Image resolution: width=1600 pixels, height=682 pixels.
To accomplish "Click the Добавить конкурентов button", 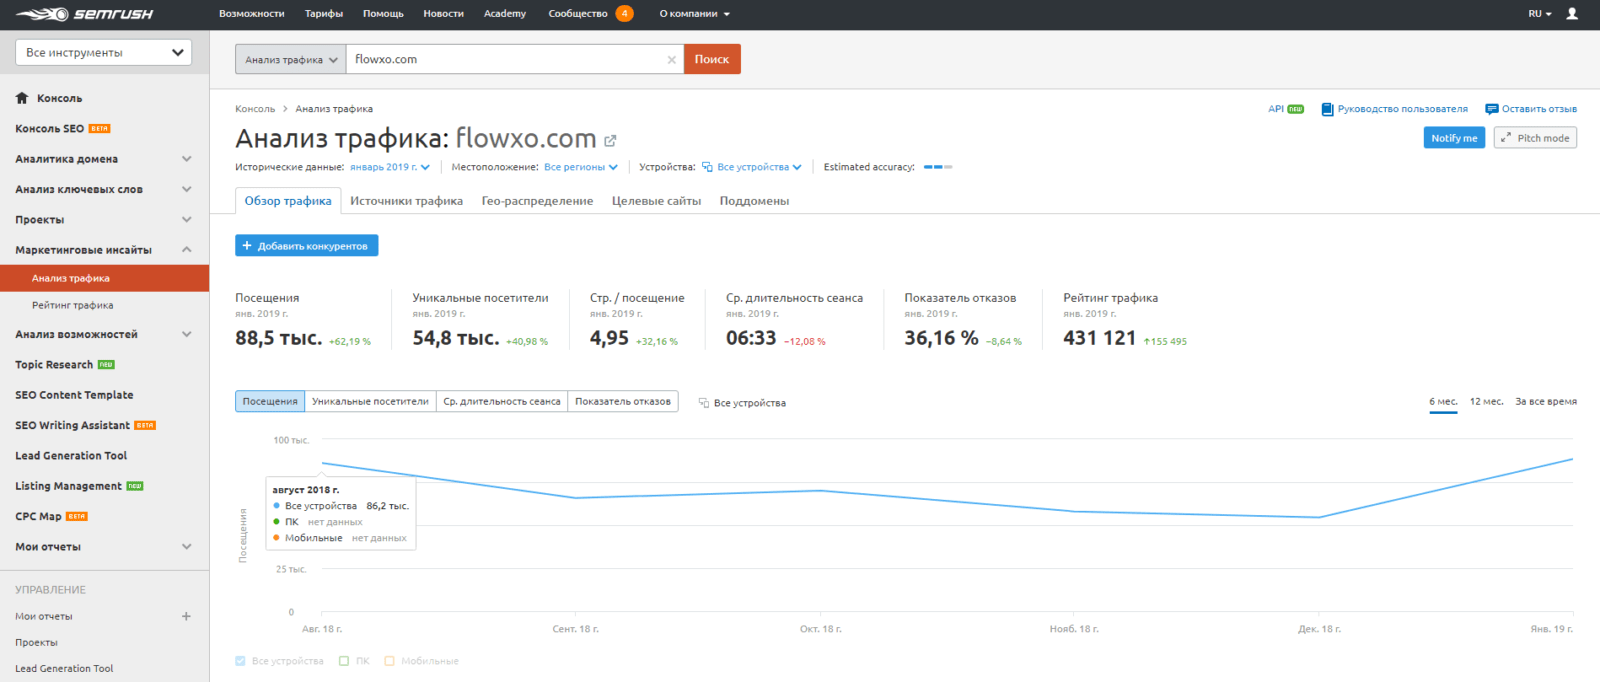I will pyautogui.click(x=307, y=245).
